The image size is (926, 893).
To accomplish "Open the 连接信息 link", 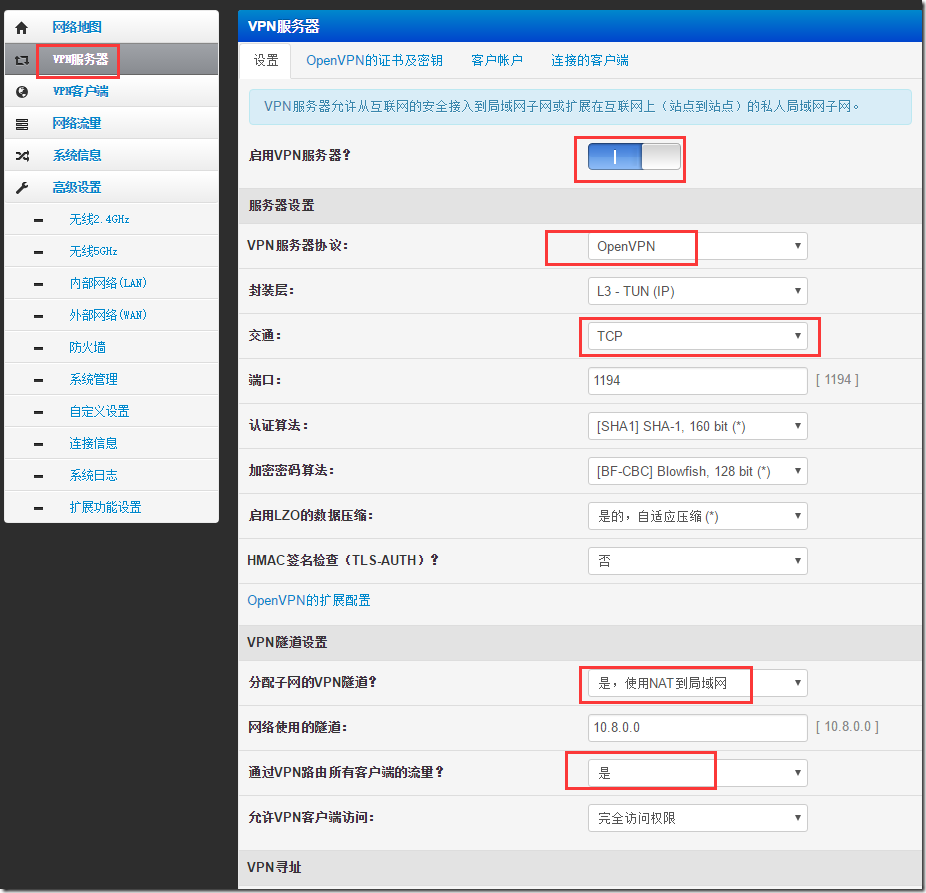I will pyautogui.click(x=93, y=444).
